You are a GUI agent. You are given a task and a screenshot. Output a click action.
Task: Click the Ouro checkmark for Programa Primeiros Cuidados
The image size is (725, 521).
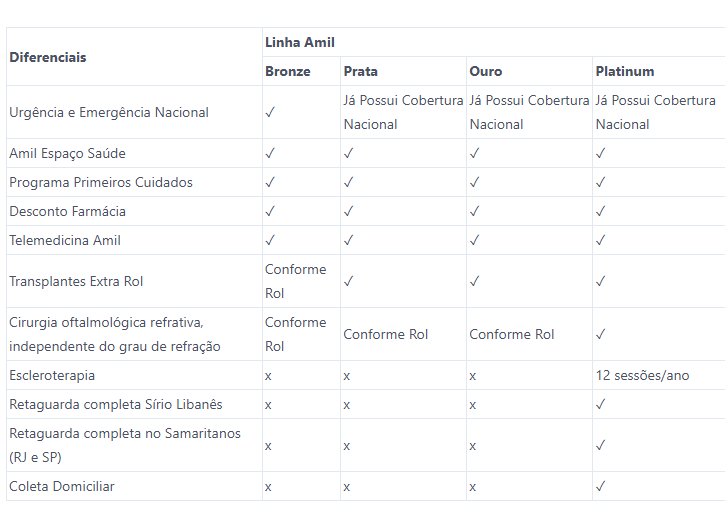(474, 183)
